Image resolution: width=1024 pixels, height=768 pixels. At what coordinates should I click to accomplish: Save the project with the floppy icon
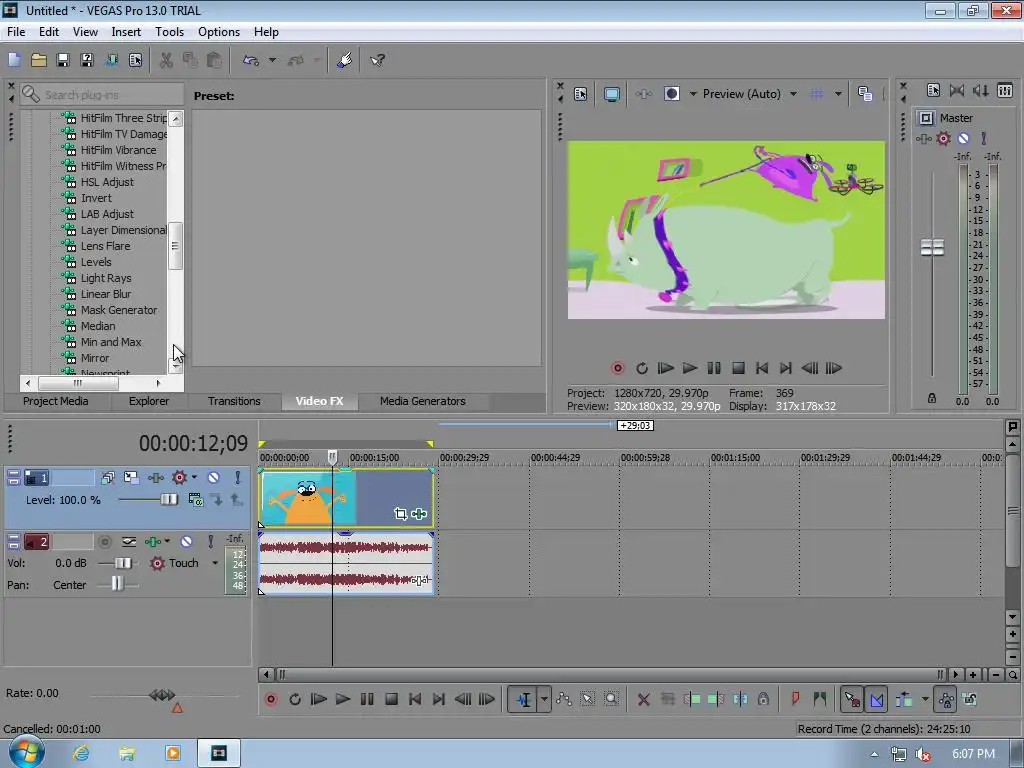coord(63,61)
